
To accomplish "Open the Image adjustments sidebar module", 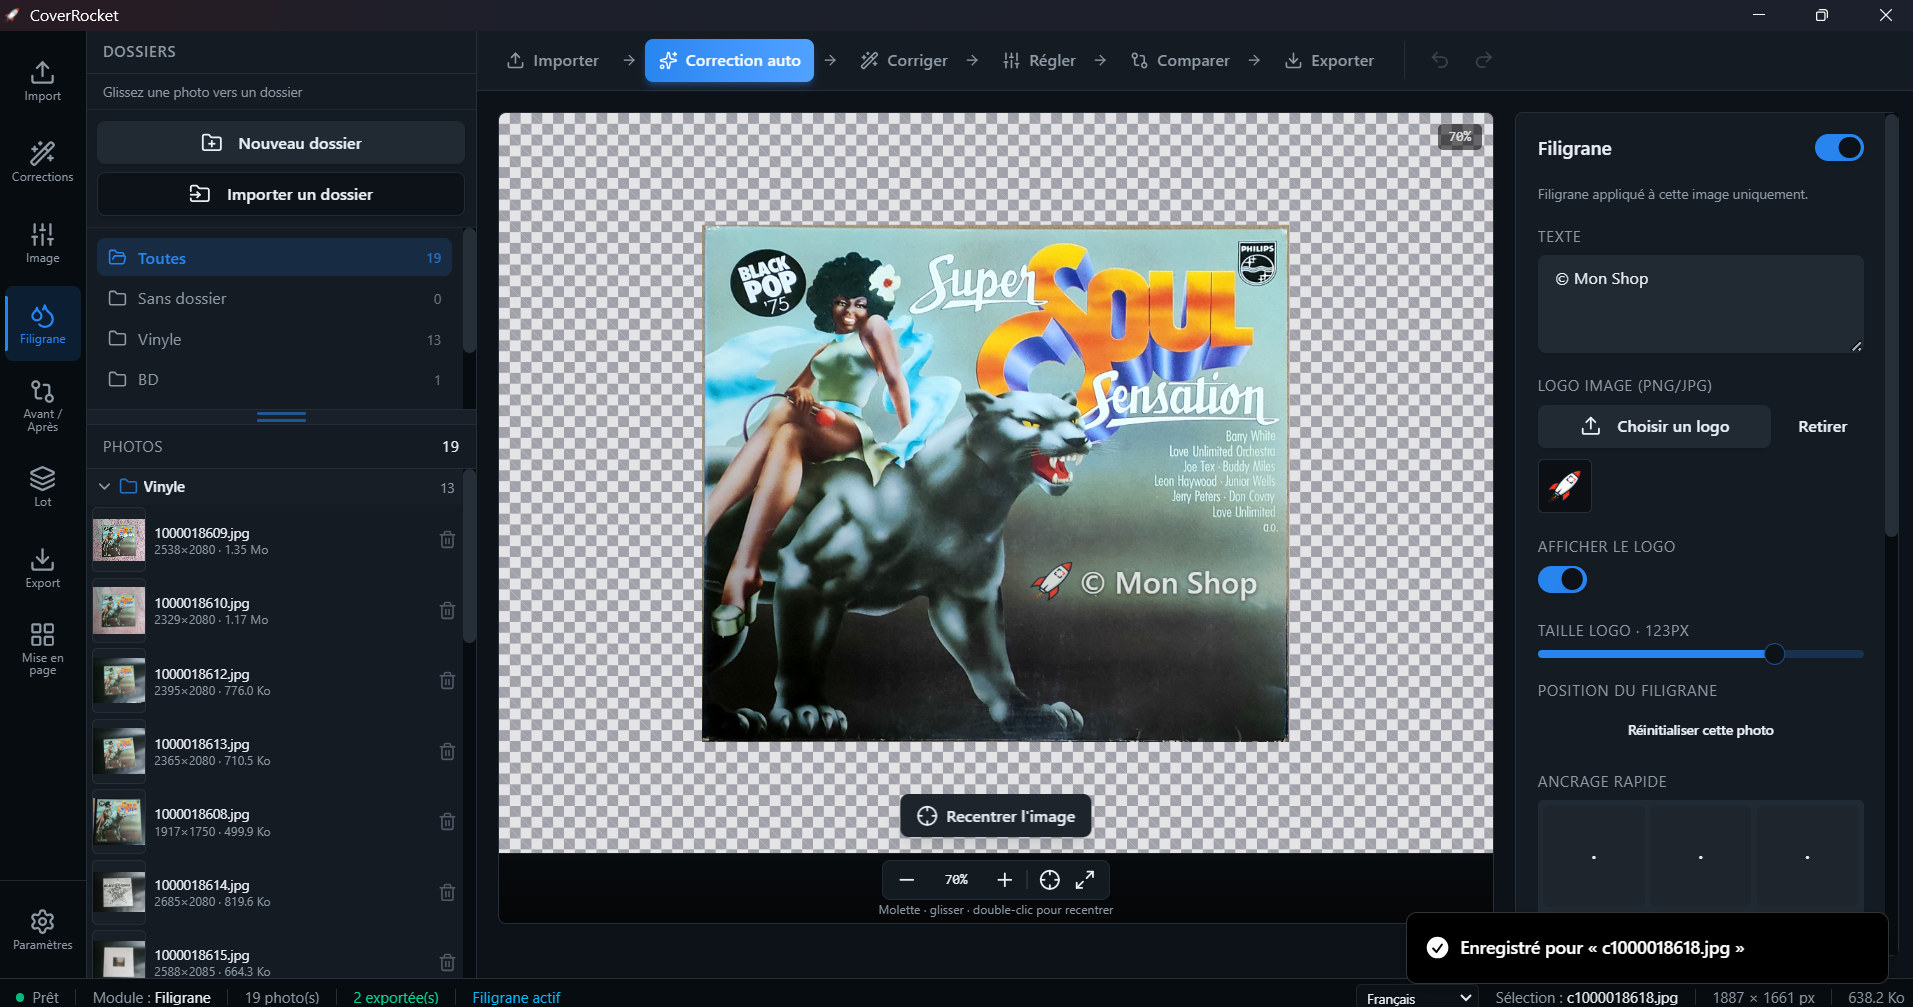I will (x=42, y=243).
